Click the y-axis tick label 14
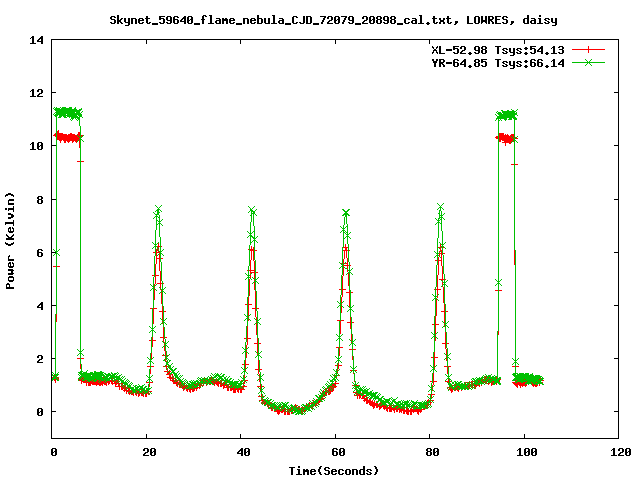The height and width of the screenshot is (480, 640). point(36,40)
